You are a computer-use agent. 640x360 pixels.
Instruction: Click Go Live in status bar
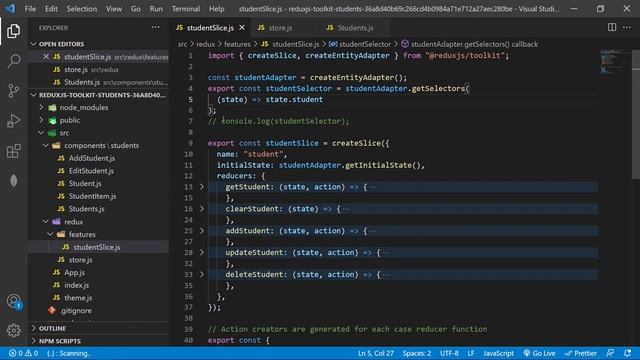pyautogui.click(x=539, y=353)
